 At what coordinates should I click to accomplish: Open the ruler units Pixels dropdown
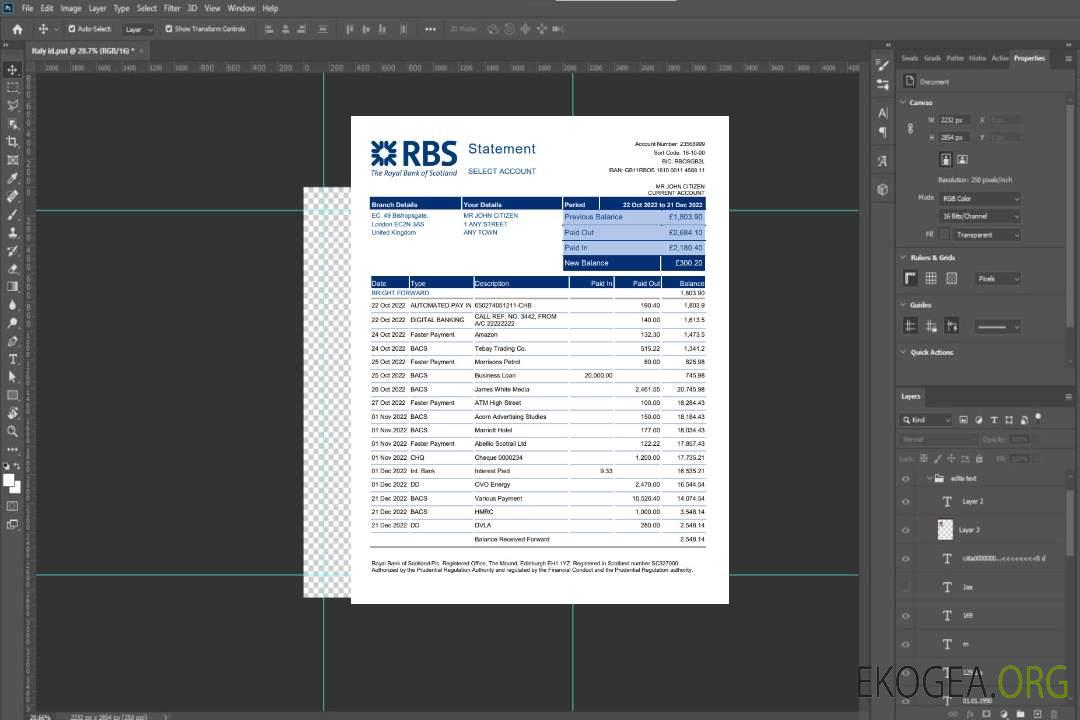[x=998, y=278]
